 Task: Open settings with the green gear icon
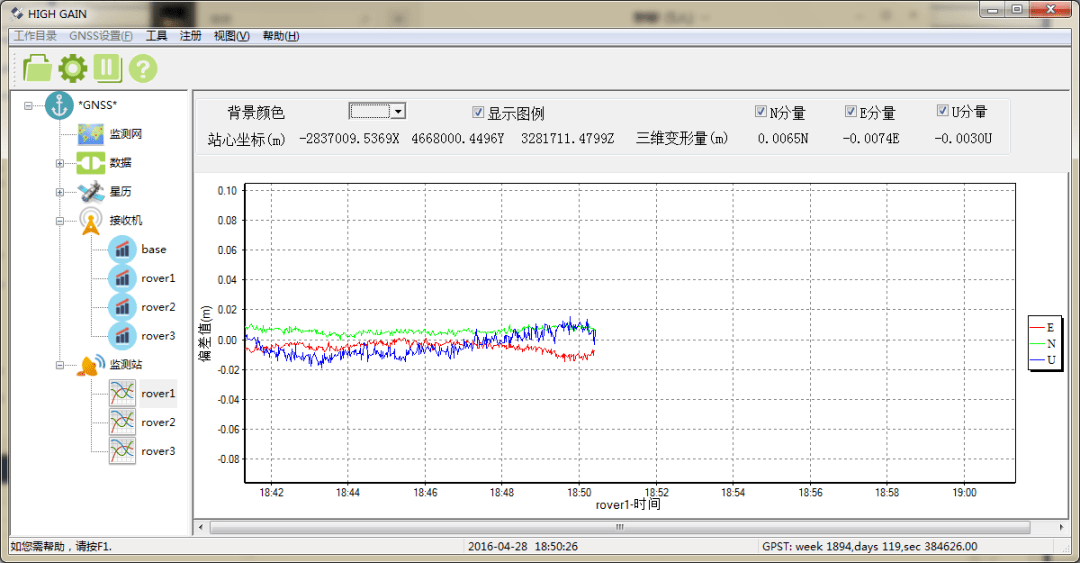(73, 68)
